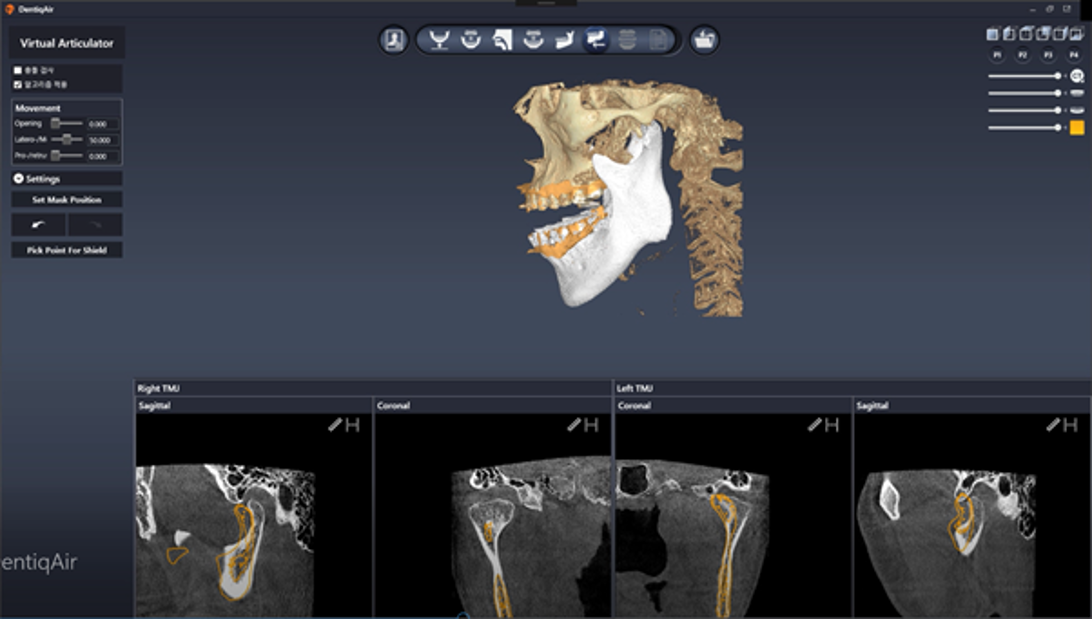
Task: Click pencil icon in Right TMJ Sagittal view
Action: [335, 425]
